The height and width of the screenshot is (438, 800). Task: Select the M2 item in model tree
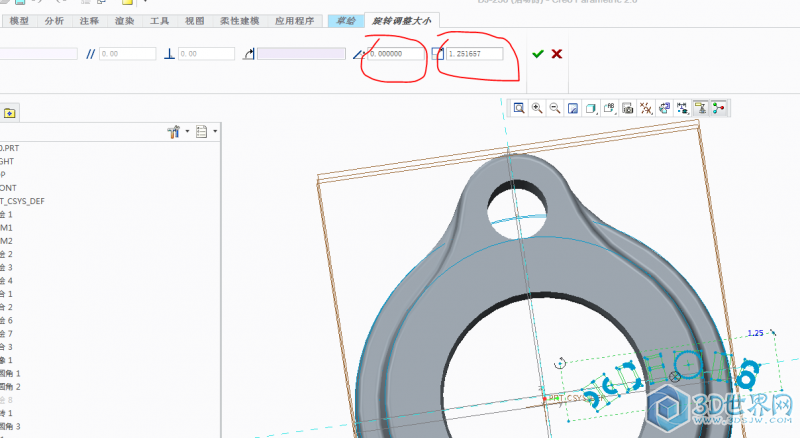click(7, 241)
